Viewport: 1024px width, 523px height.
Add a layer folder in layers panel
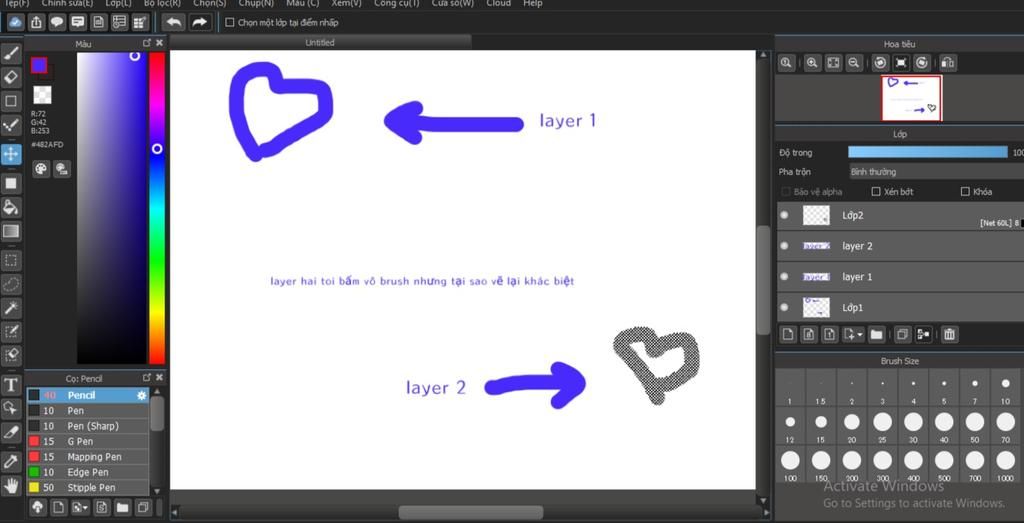[x=876, y=334]
